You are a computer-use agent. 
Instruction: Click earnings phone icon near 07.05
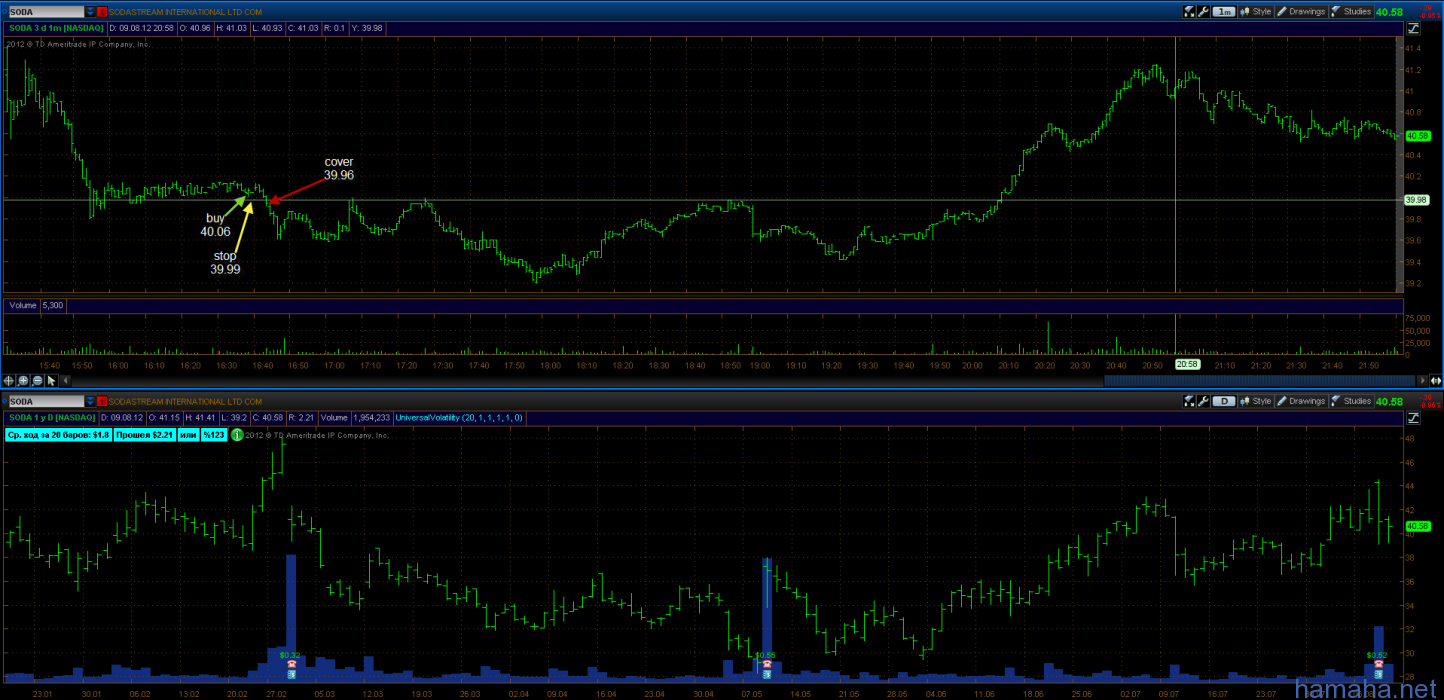[x=766, y=663]
